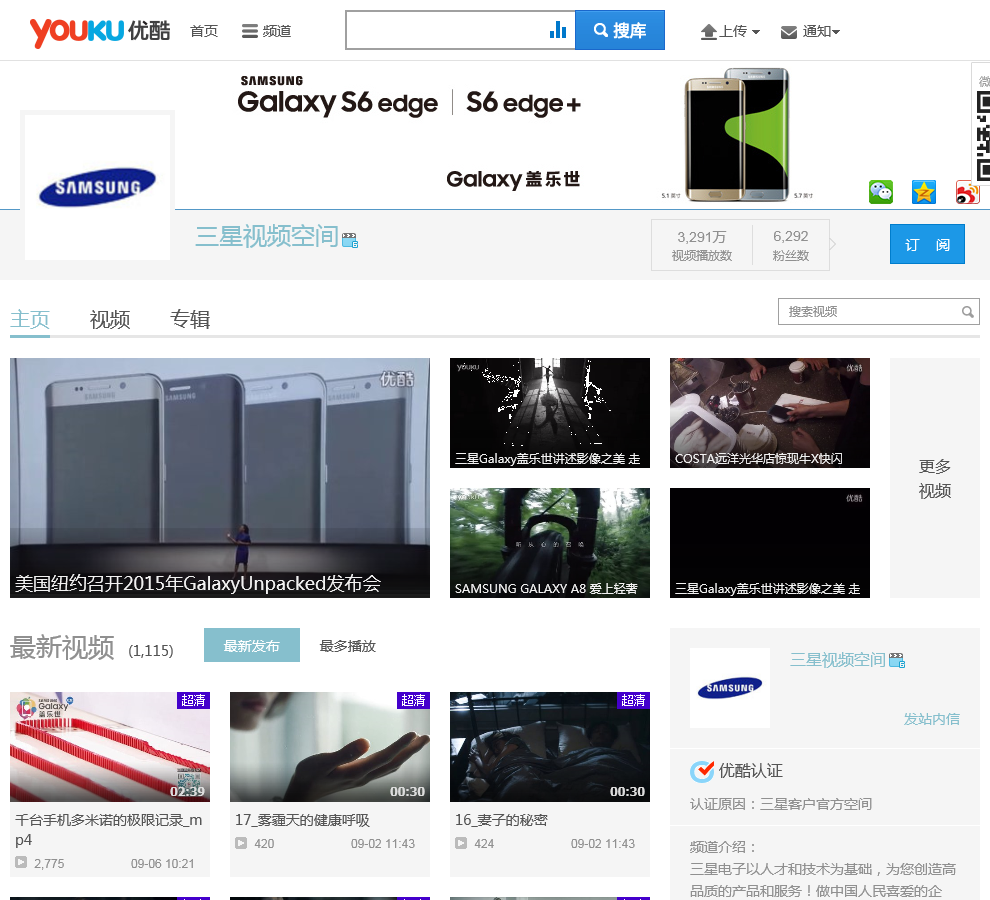Screen dimensions: 990x900
Task: Select the 最多播放 sort tab
Action: (347, 645)
